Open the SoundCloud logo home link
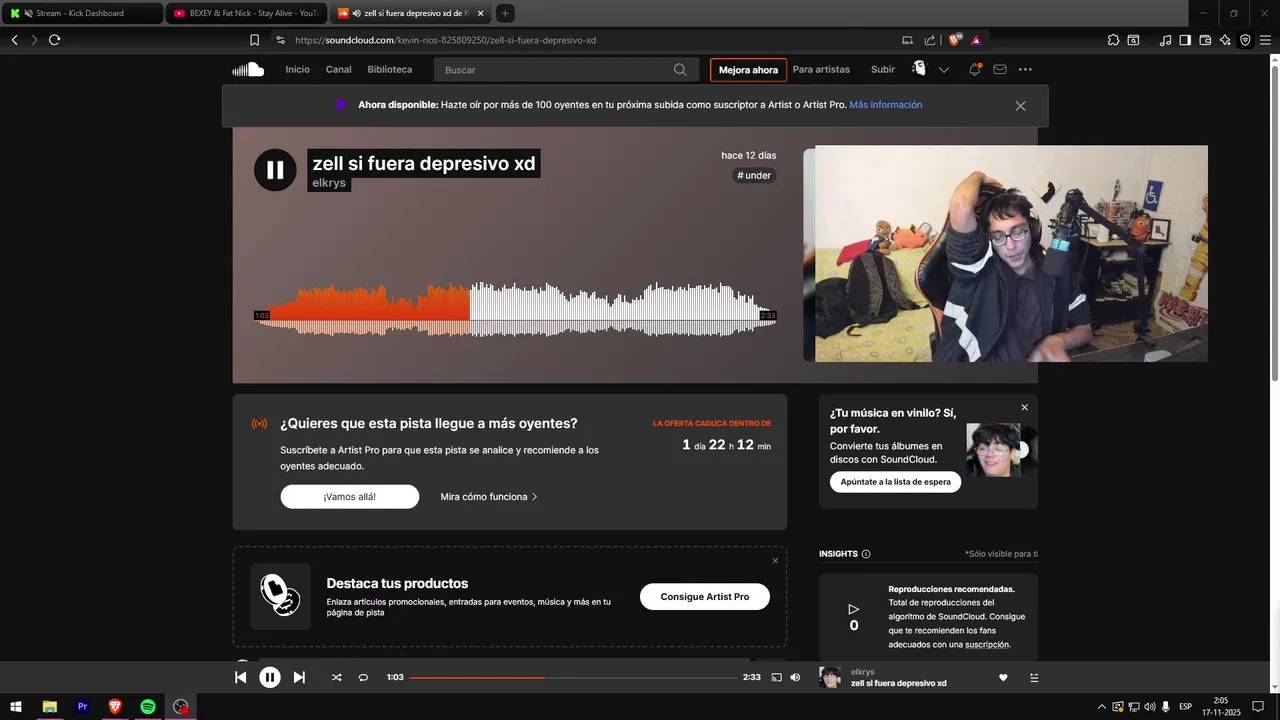This screenshot has width=1280, height=720. tap(248, 69)
